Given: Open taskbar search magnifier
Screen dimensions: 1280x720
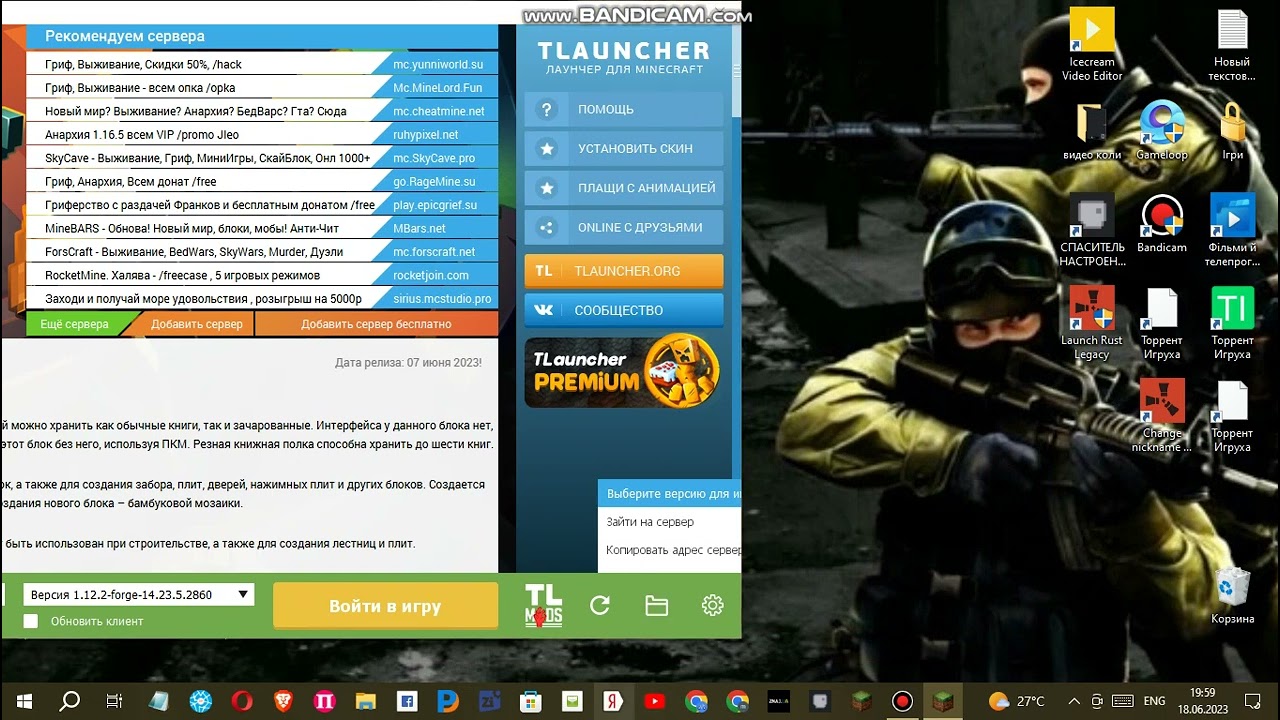Looking at the screenshot, I should pyautogui.click(x=69, y=701).
